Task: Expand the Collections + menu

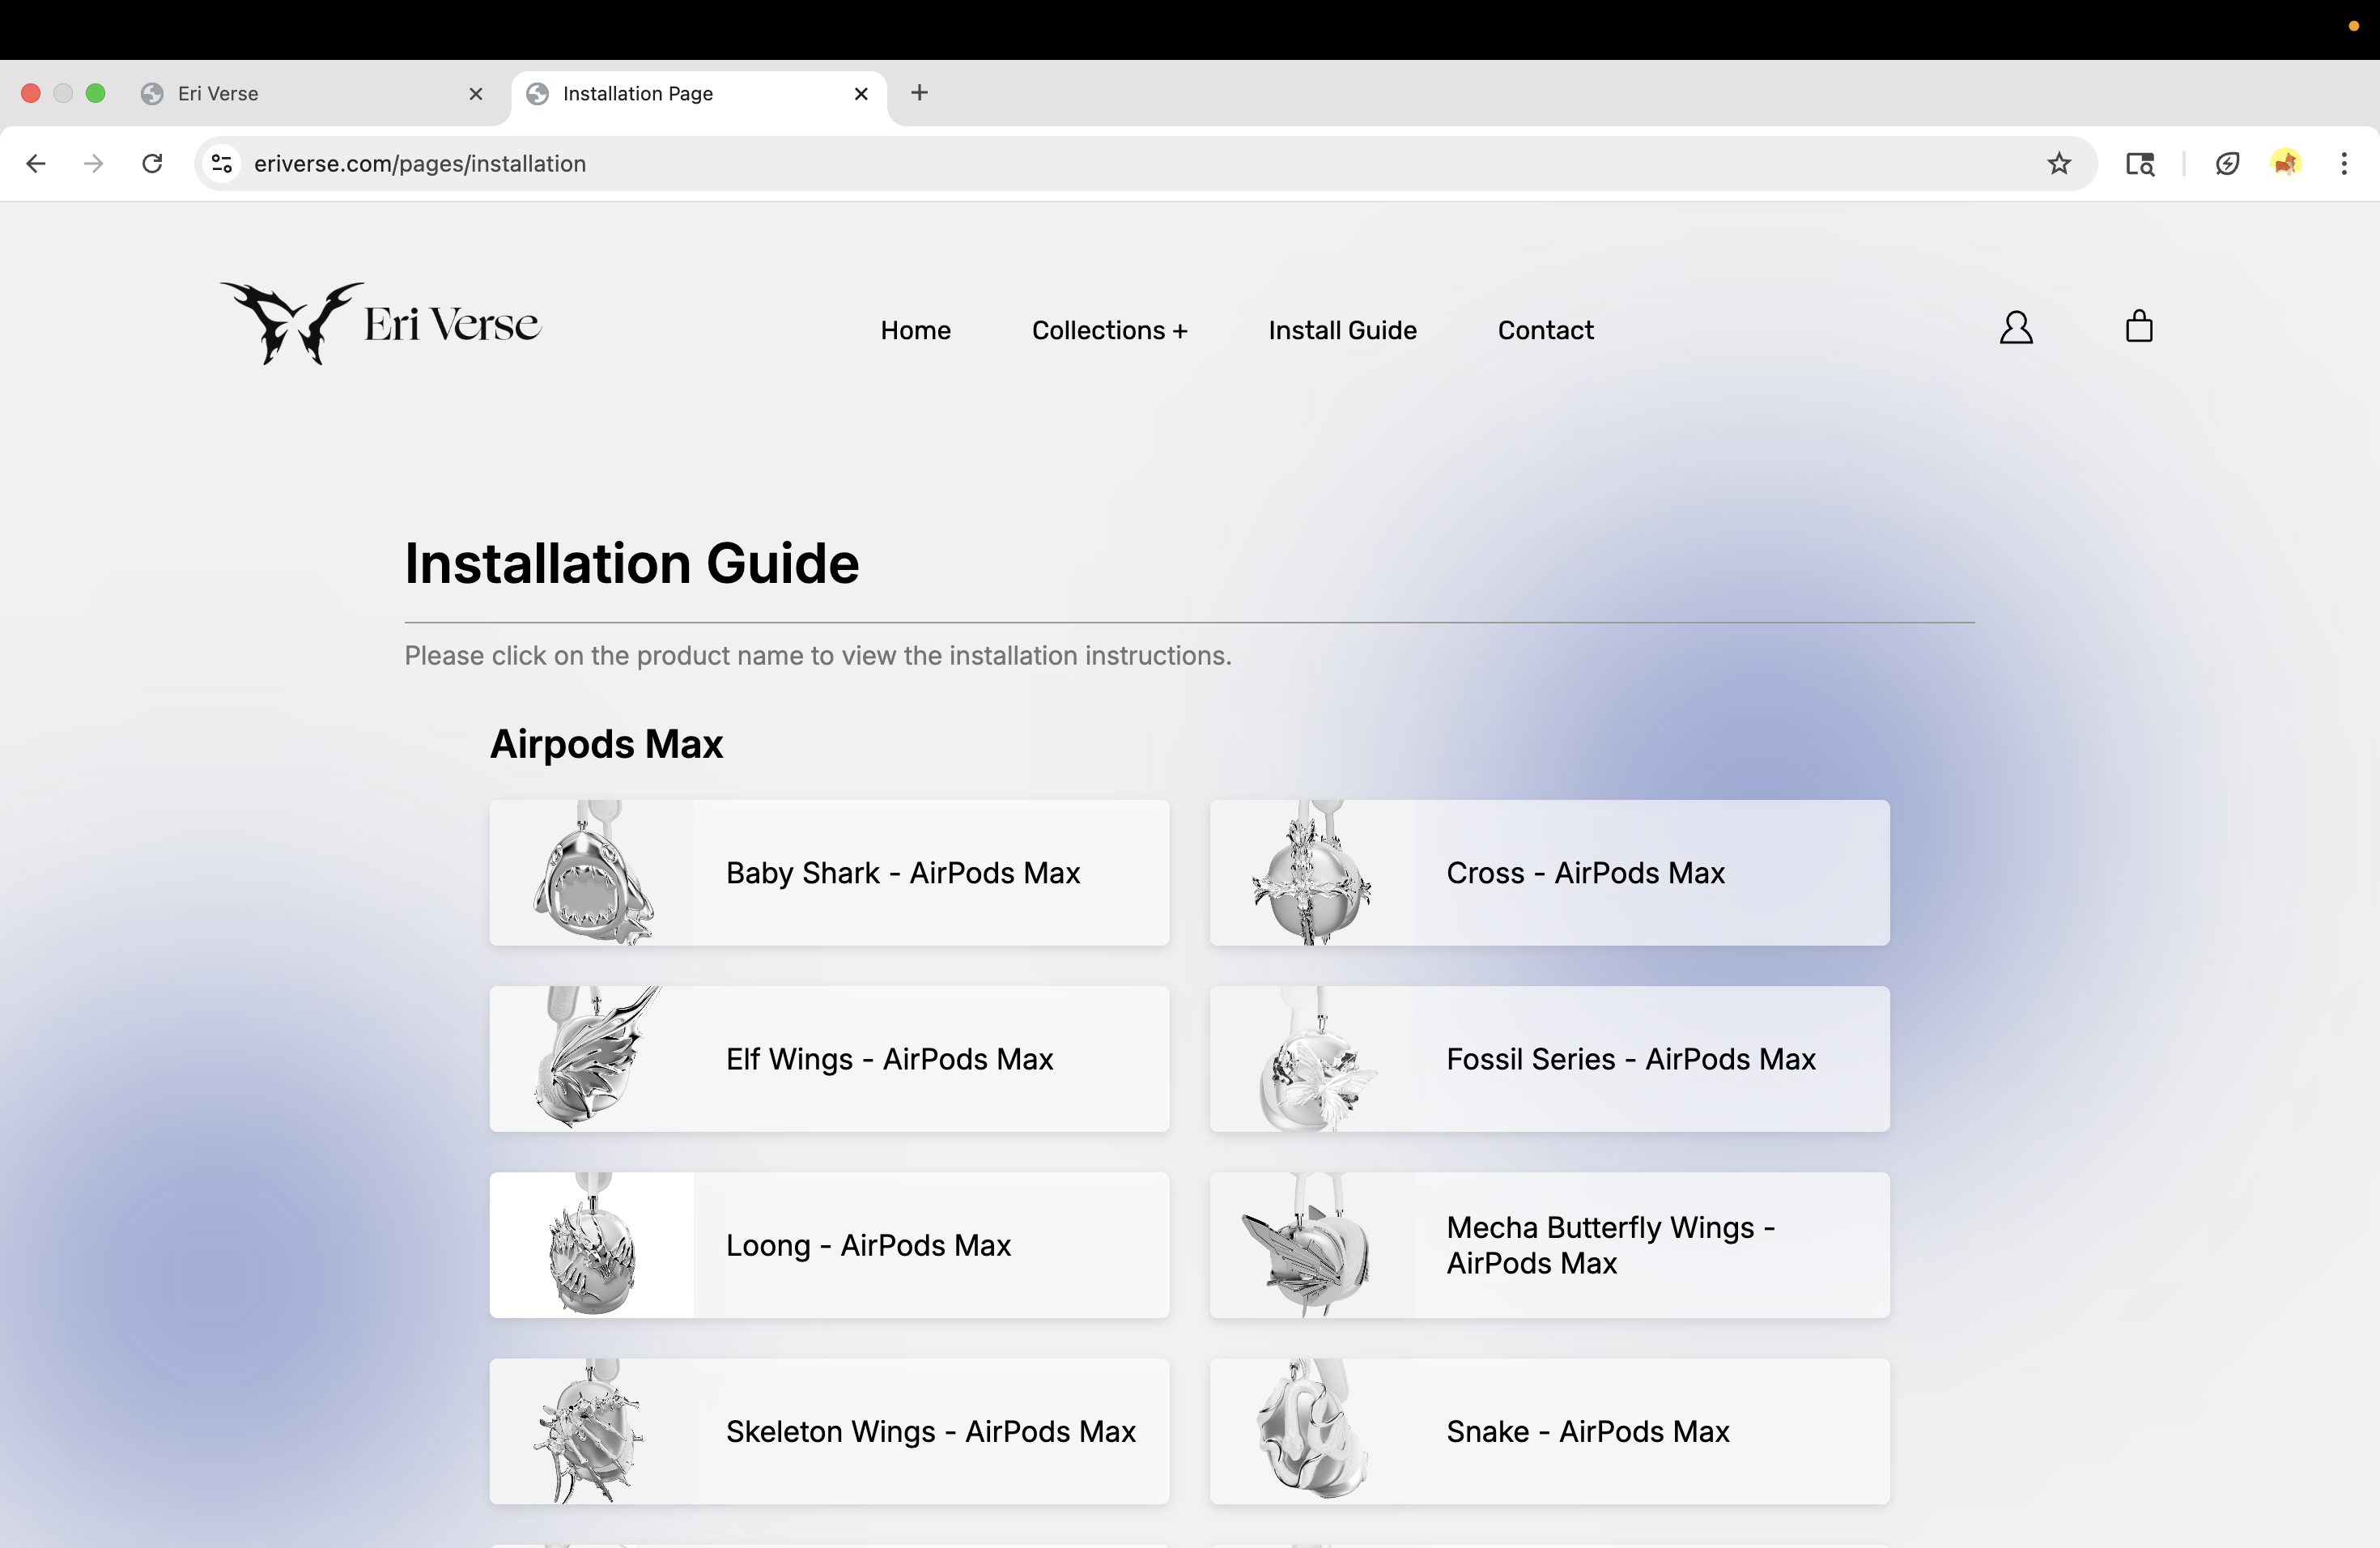Action: 1109,331
